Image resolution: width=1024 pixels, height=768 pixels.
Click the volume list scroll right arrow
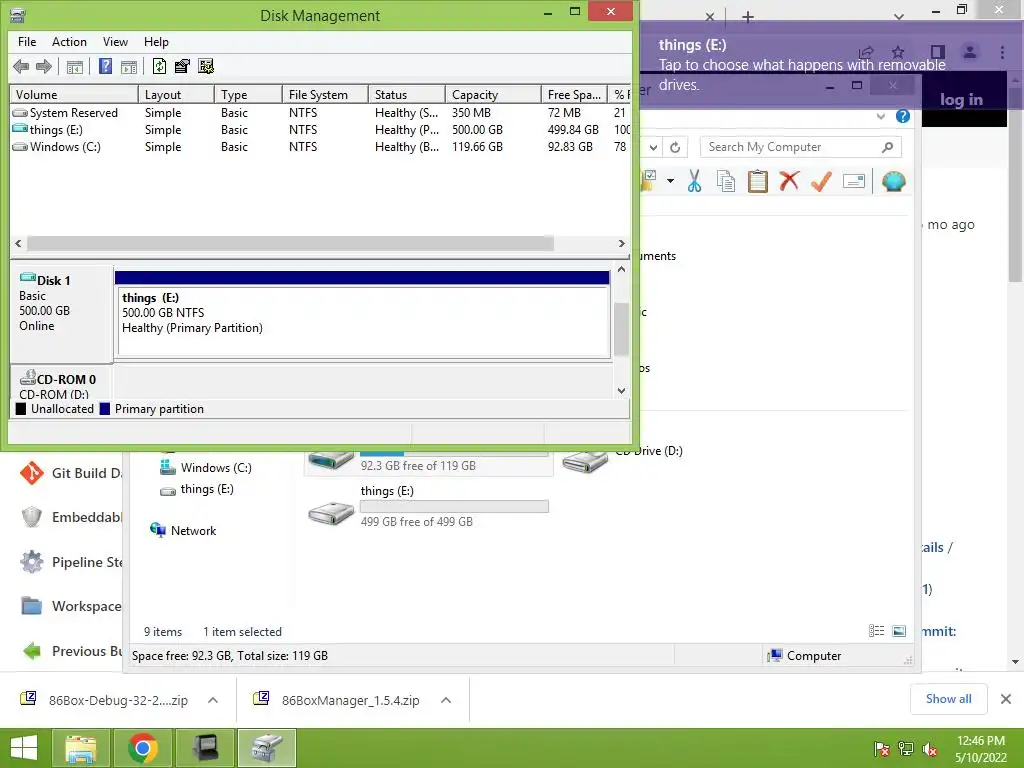point(621,244)
